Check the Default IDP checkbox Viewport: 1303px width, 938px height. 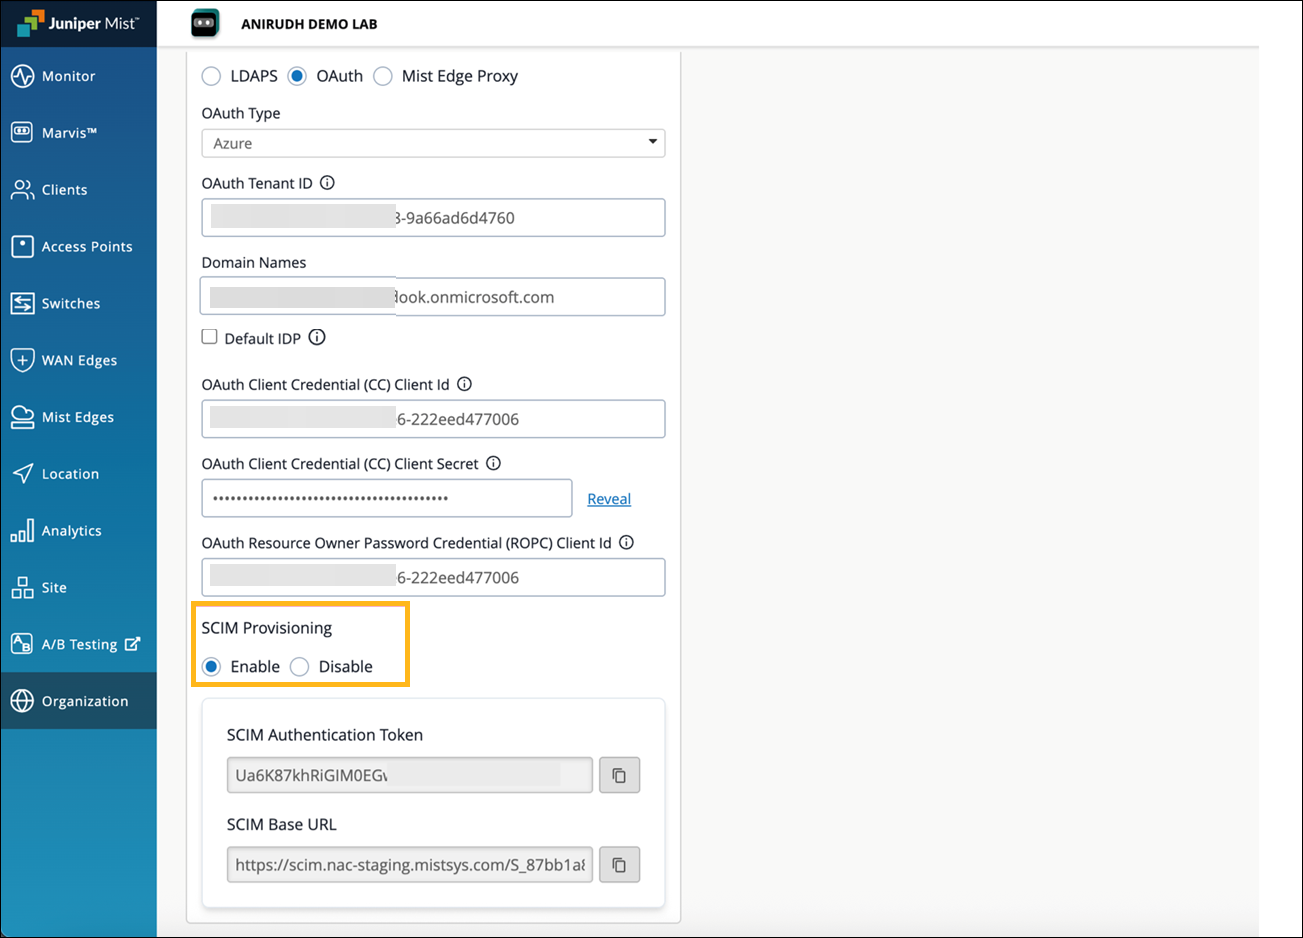click(x=210, y=337)
